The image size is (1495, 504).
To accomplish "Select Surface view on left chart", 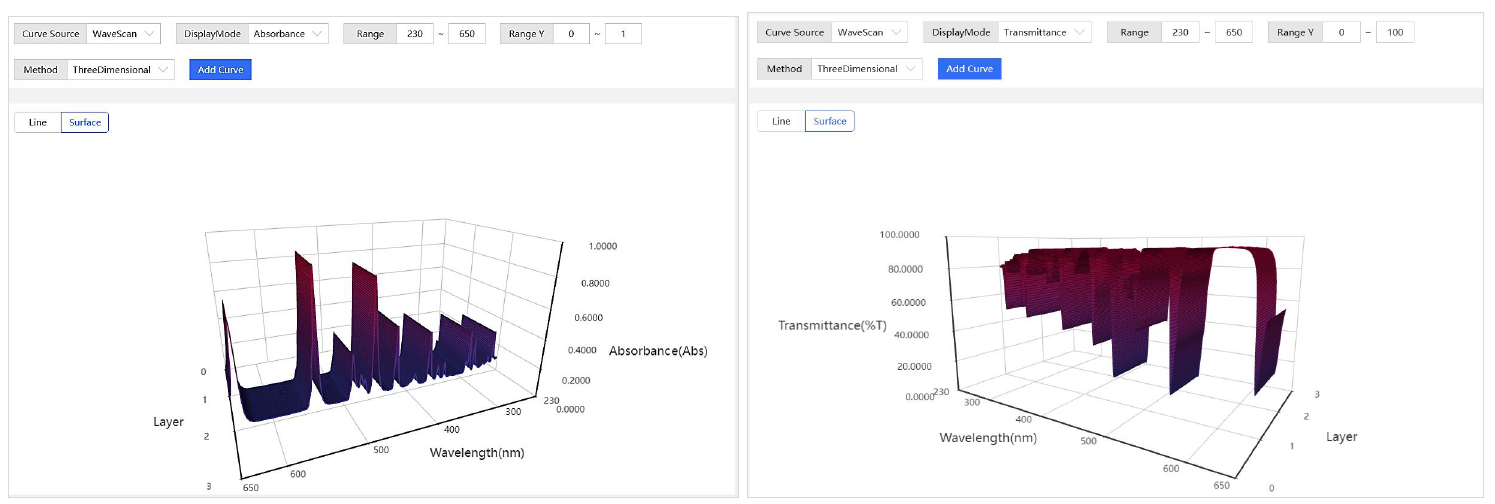I will tap(85, 122).
